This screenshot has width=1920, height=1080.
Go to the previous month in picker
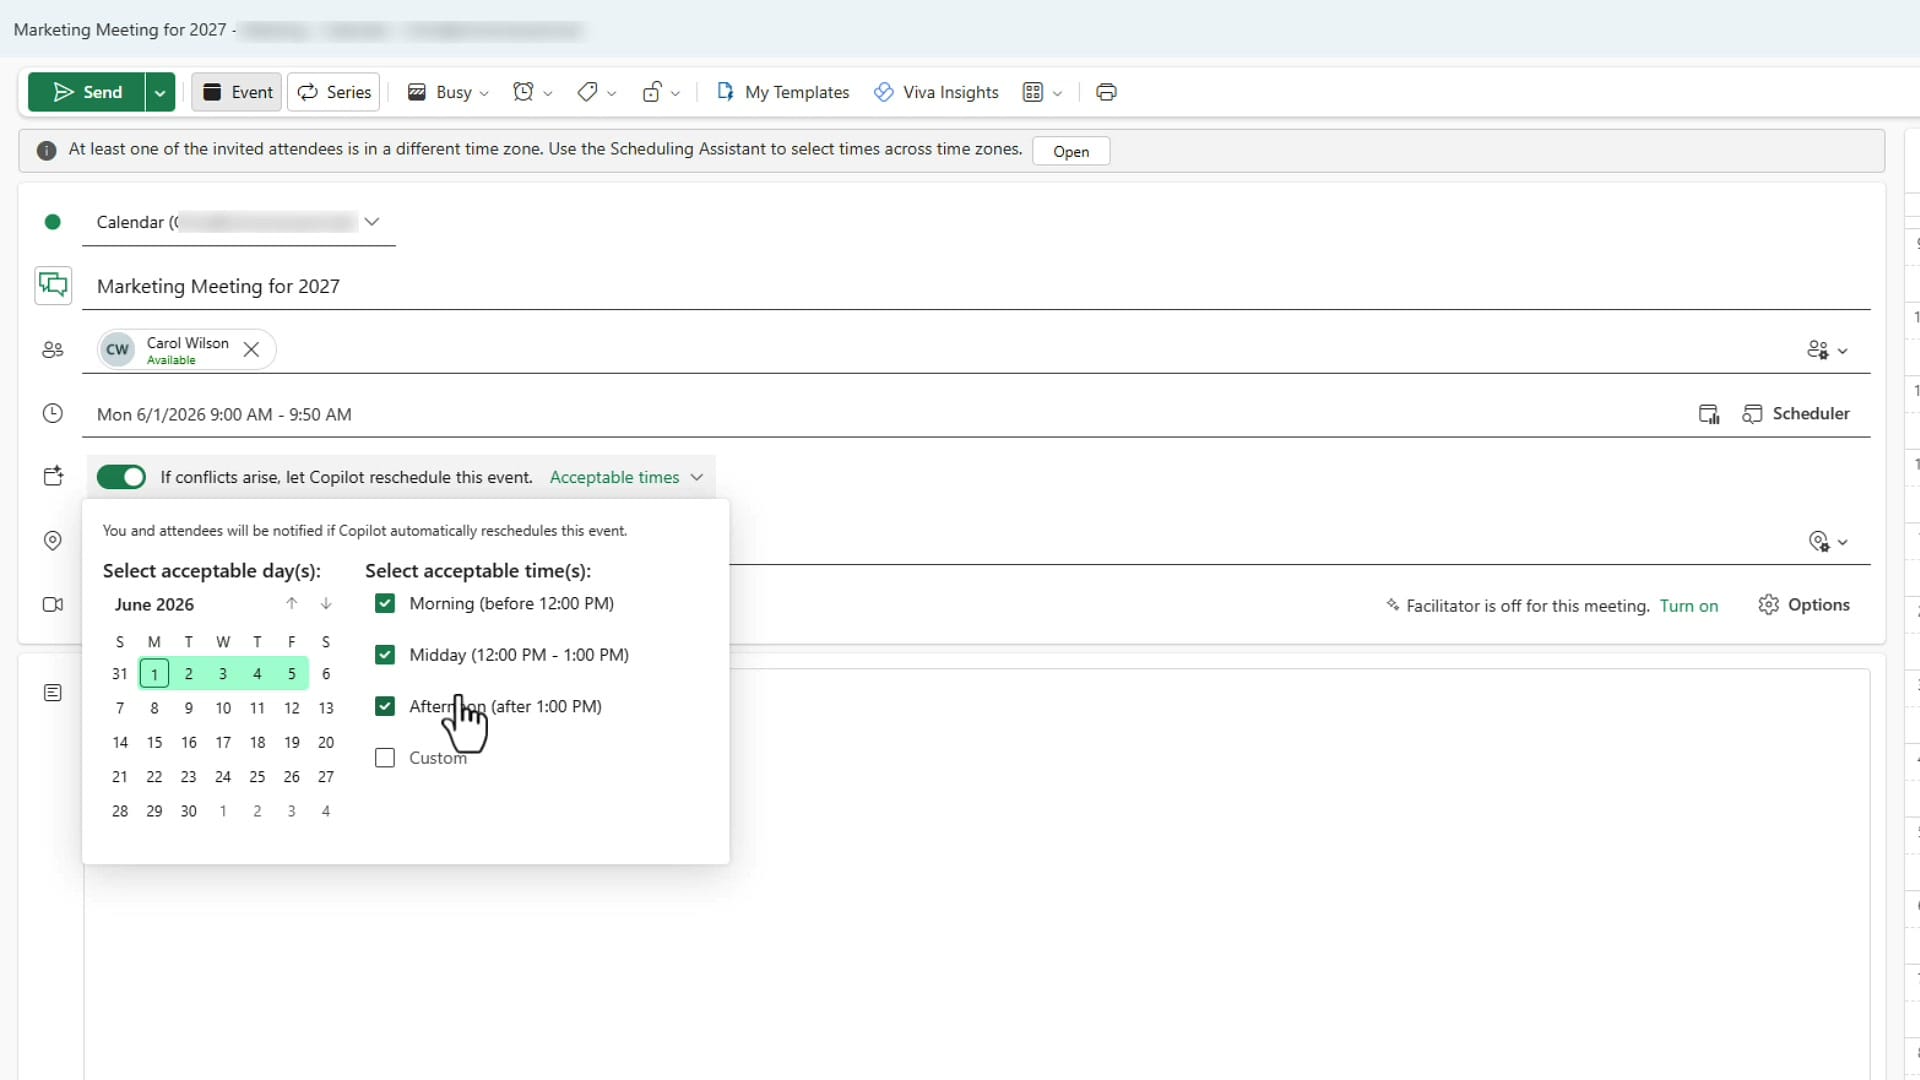292,604
